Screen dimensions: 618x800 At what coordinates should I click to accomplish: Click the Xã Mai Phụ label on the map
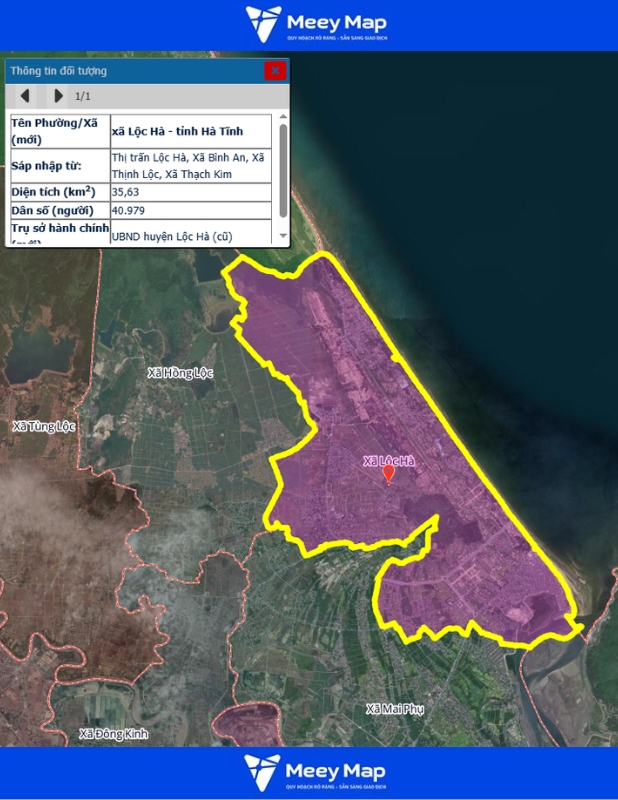point(395,709)
